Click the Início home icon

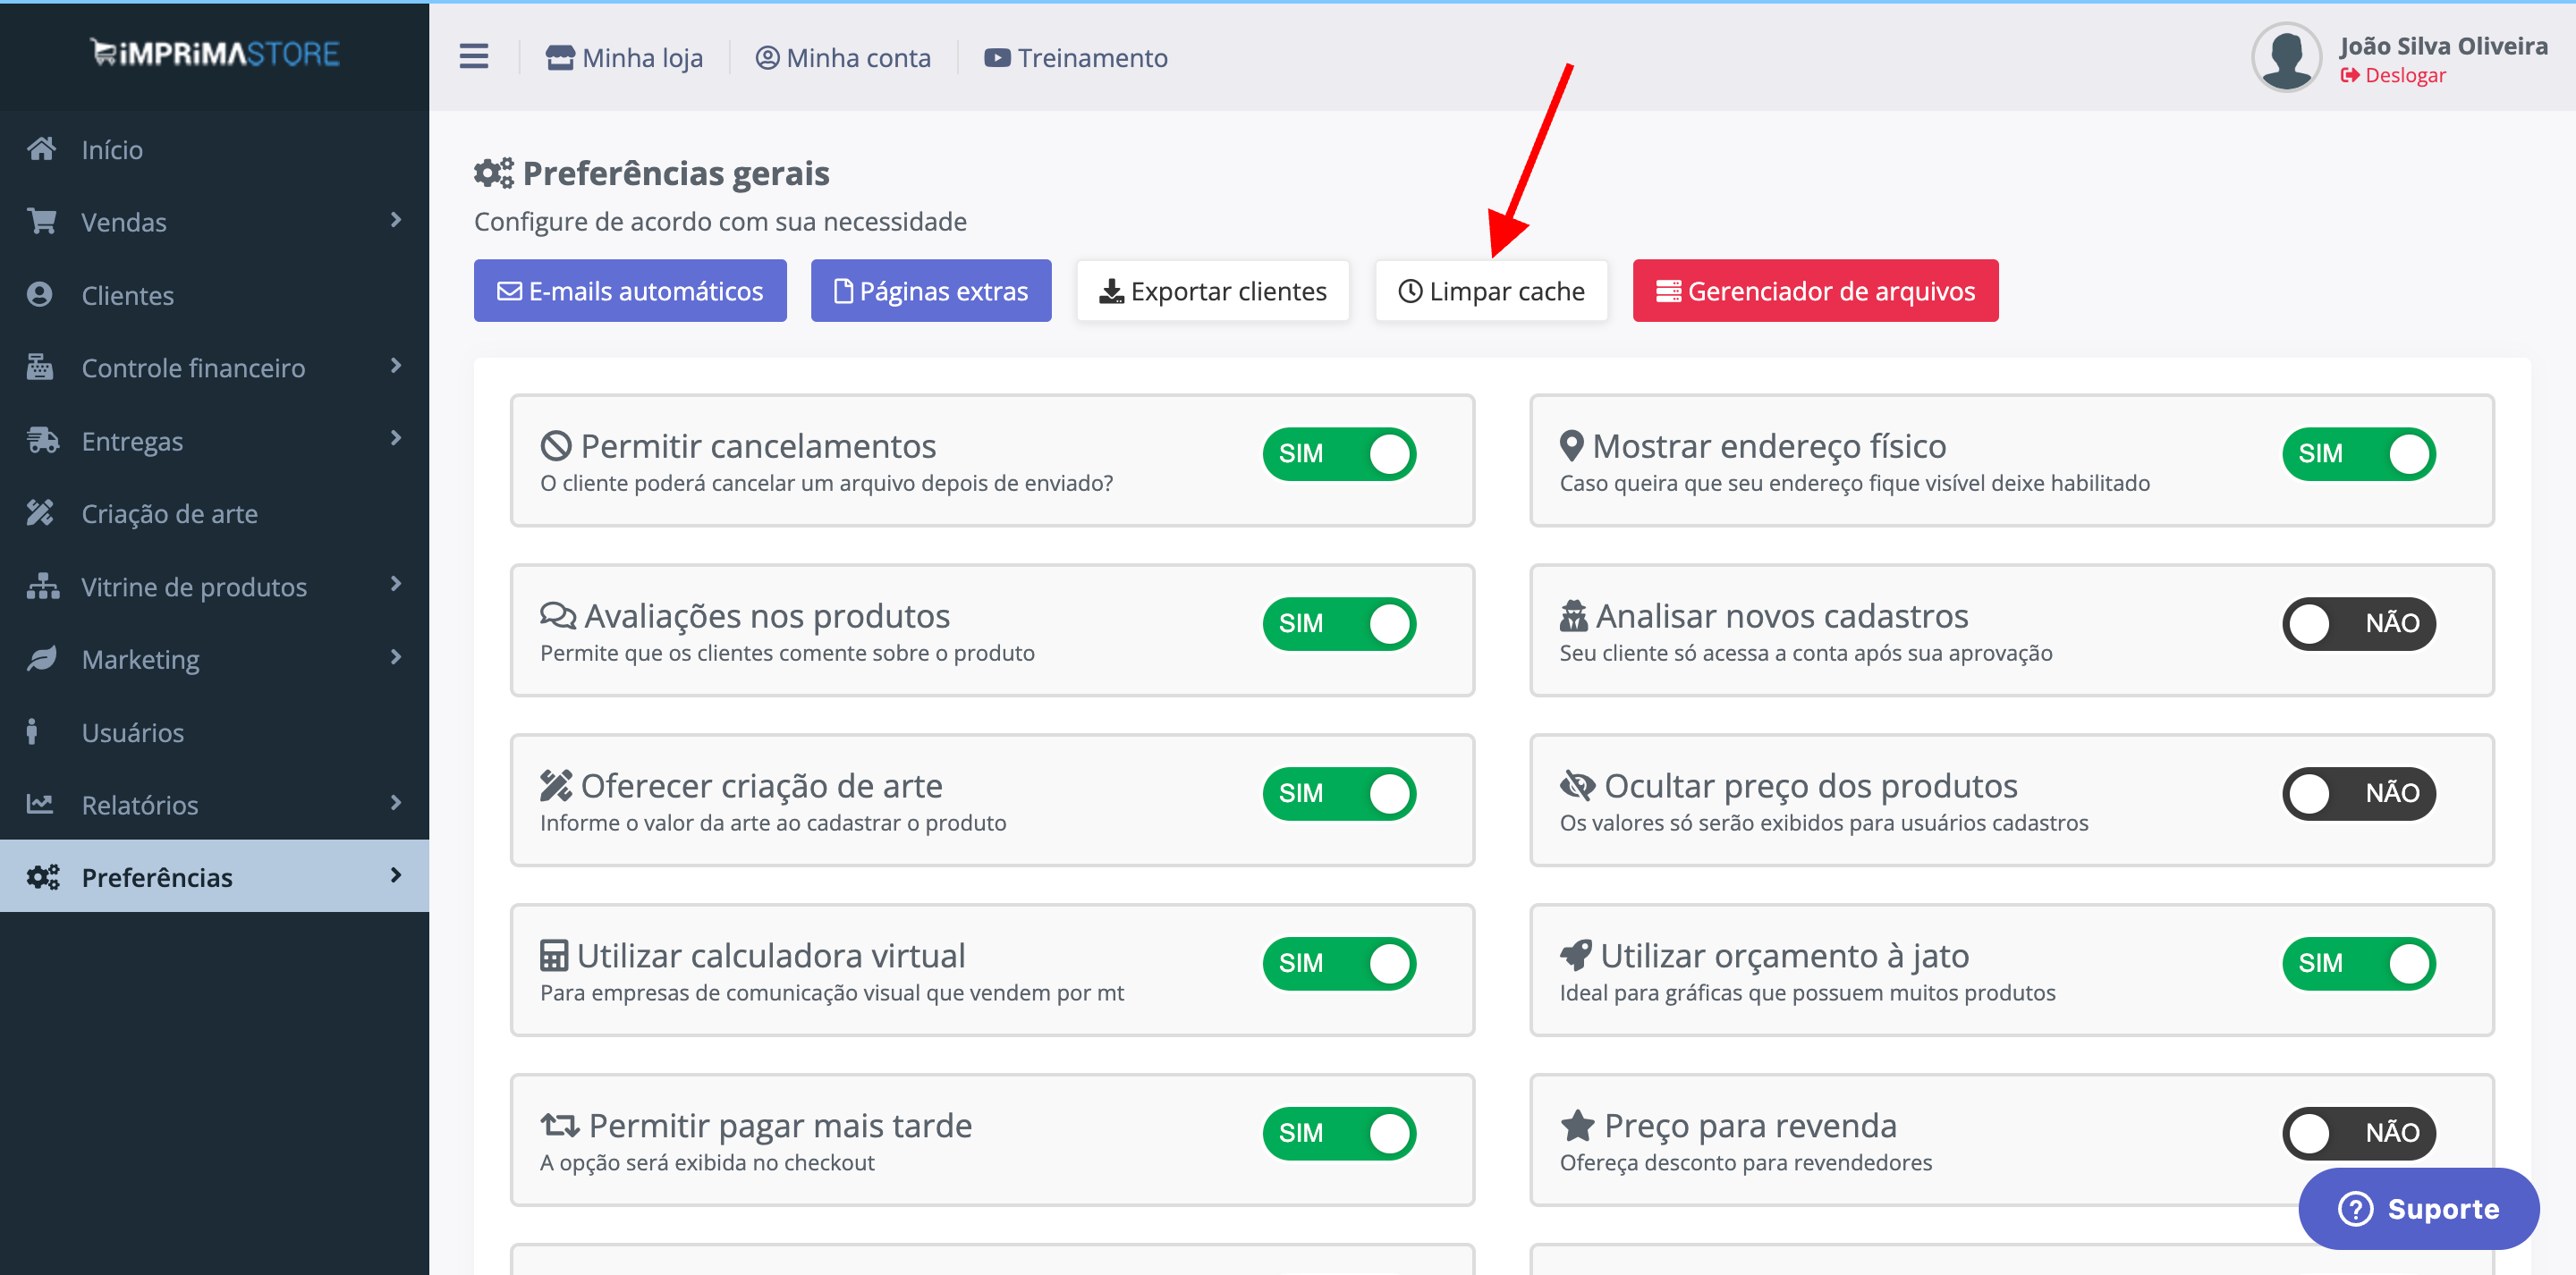coord(41,149)
